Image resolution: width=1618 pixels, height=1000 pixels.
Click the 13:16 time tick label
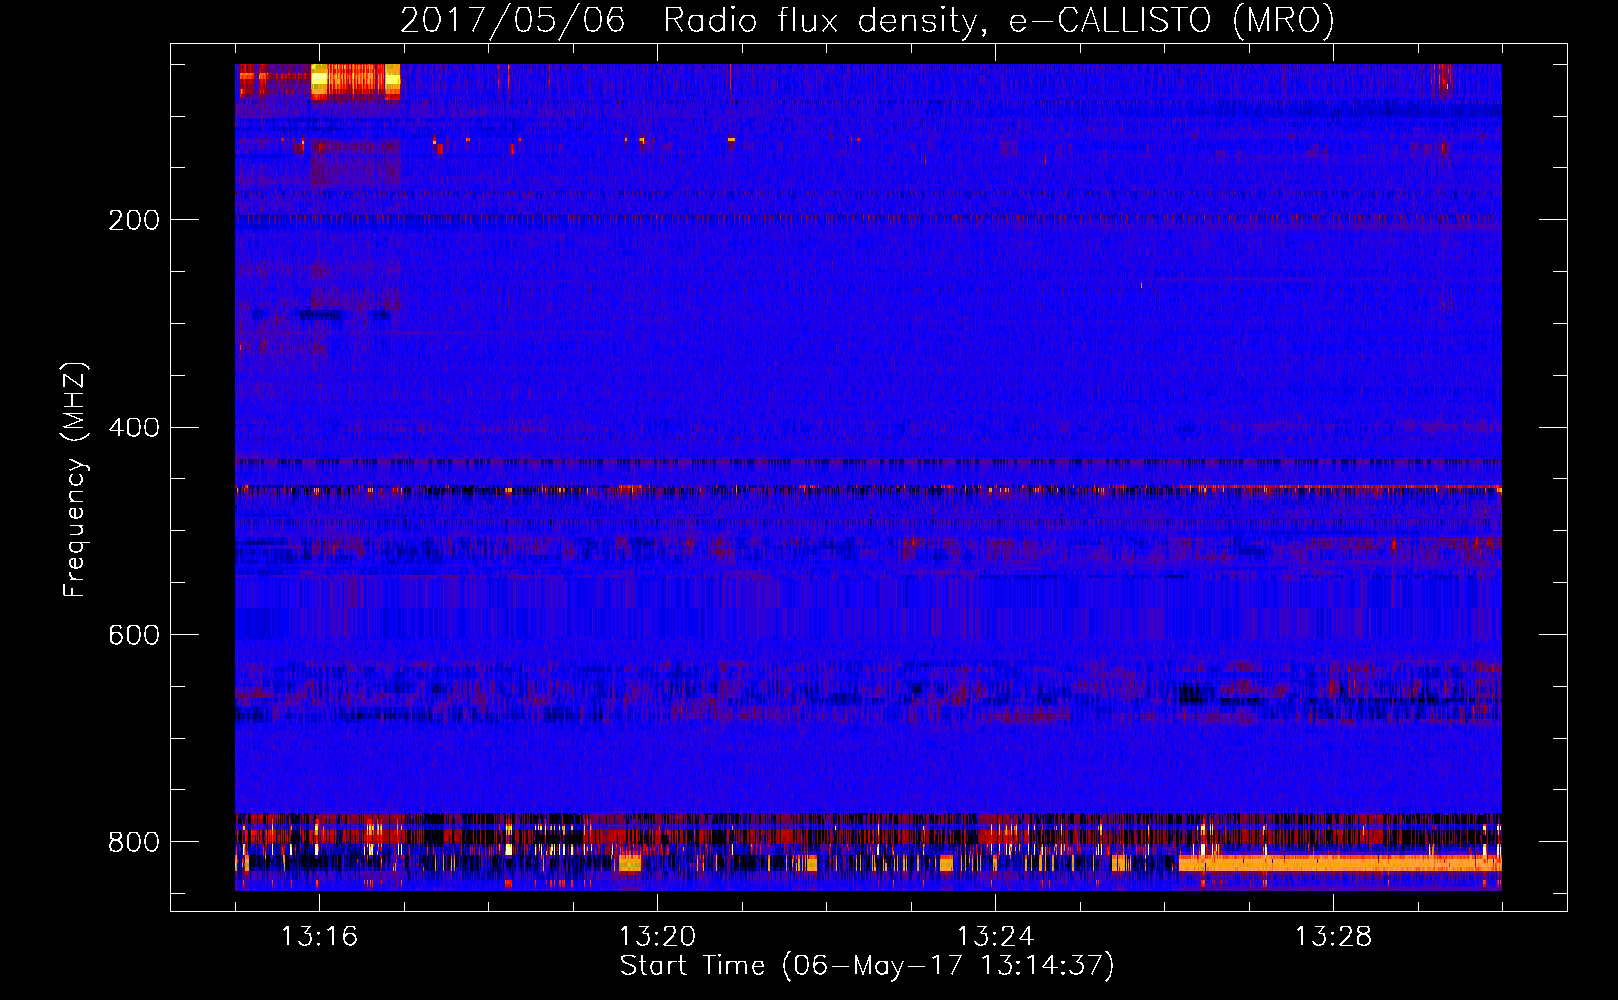(319, 936)
